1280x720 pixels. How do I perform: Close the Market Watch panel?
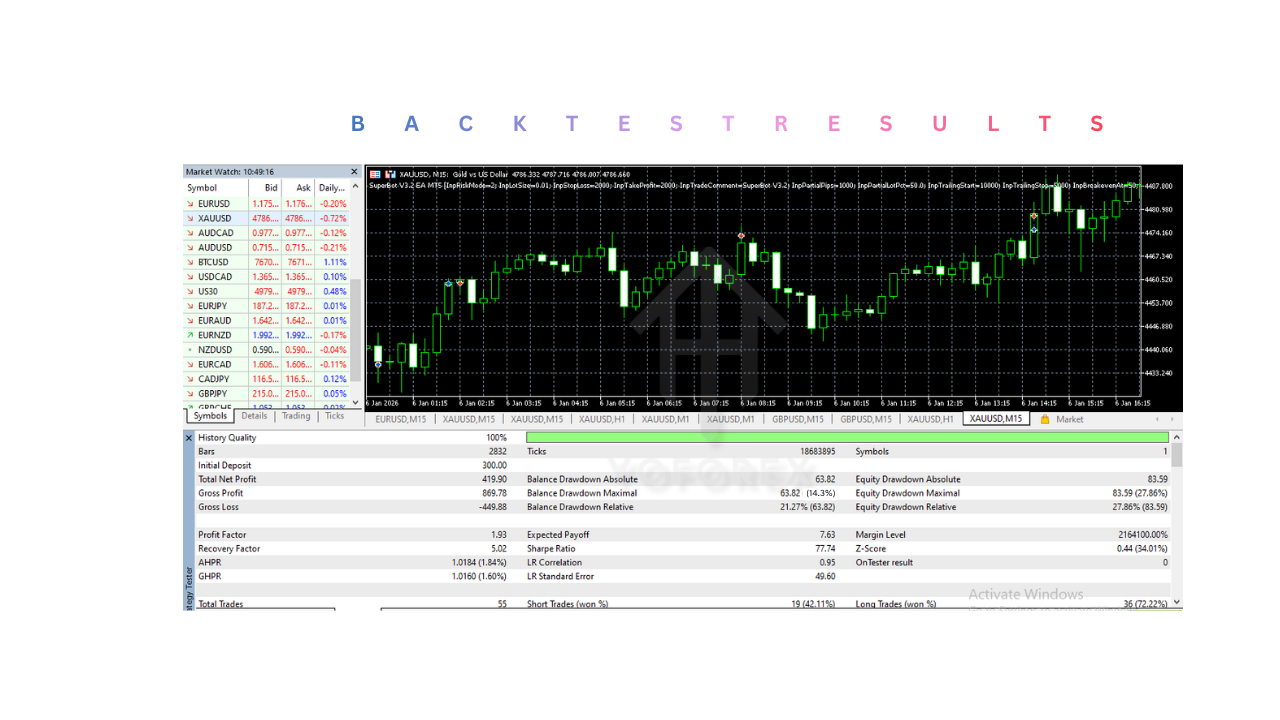point(353,172)
